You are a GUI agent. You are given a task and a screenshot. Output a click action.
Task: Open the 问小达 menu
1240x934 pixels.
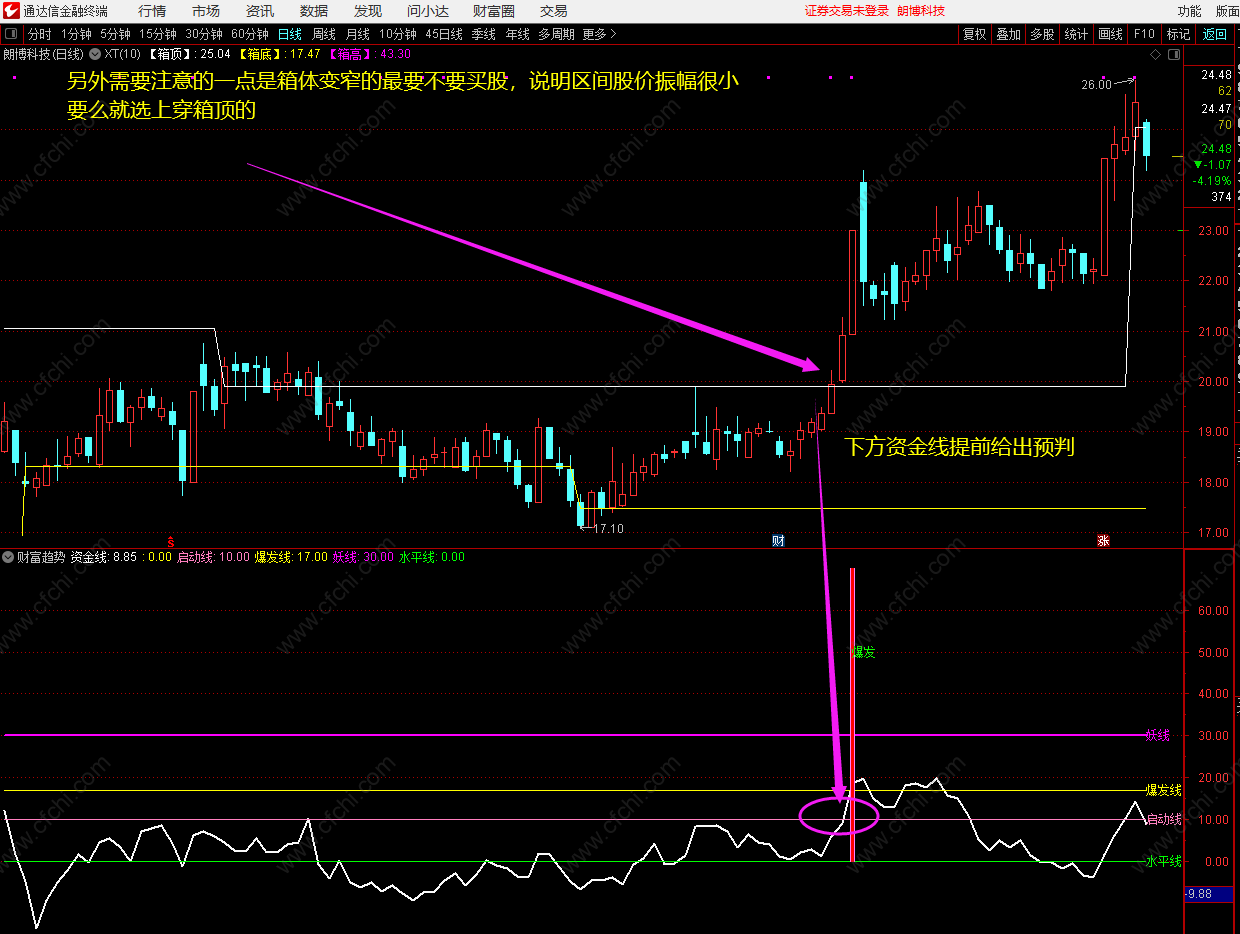[x=428, y=11]
